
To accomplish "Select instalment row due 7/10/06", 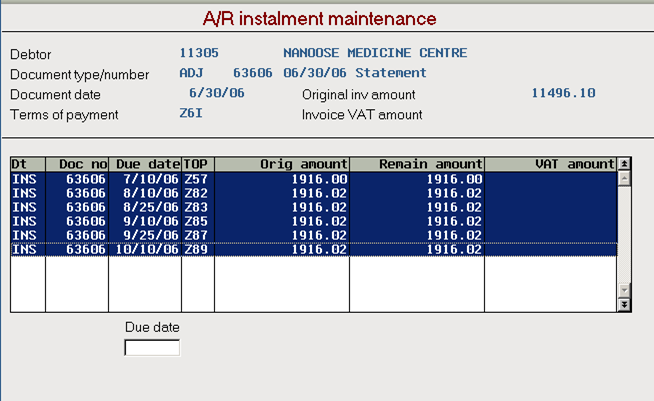I will 314,179.
